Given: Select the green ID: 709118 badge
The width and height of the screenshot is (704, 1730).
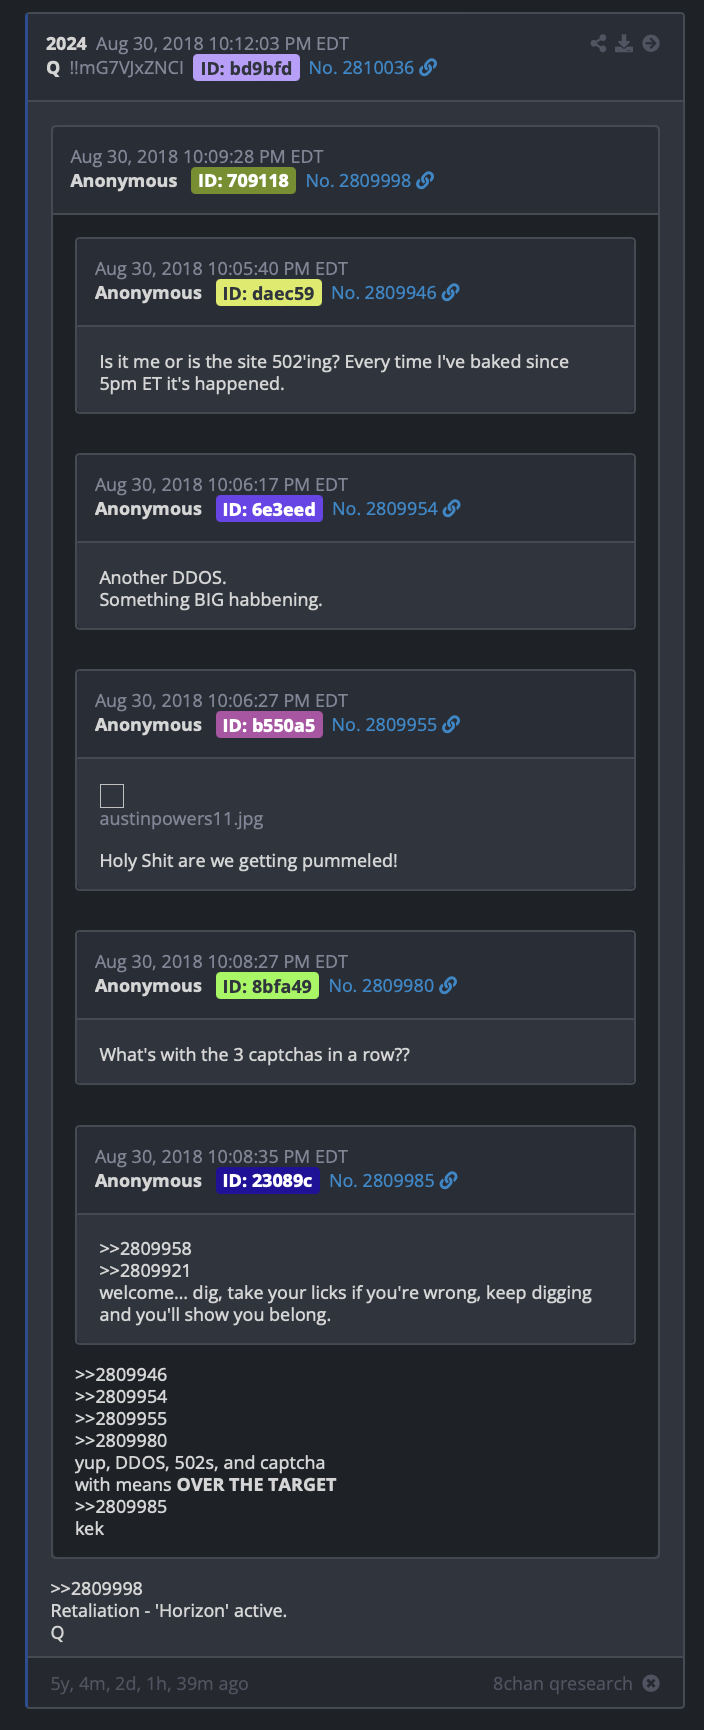Looking at the screenshot, I should pyautogui.click(x=243, y=181).
